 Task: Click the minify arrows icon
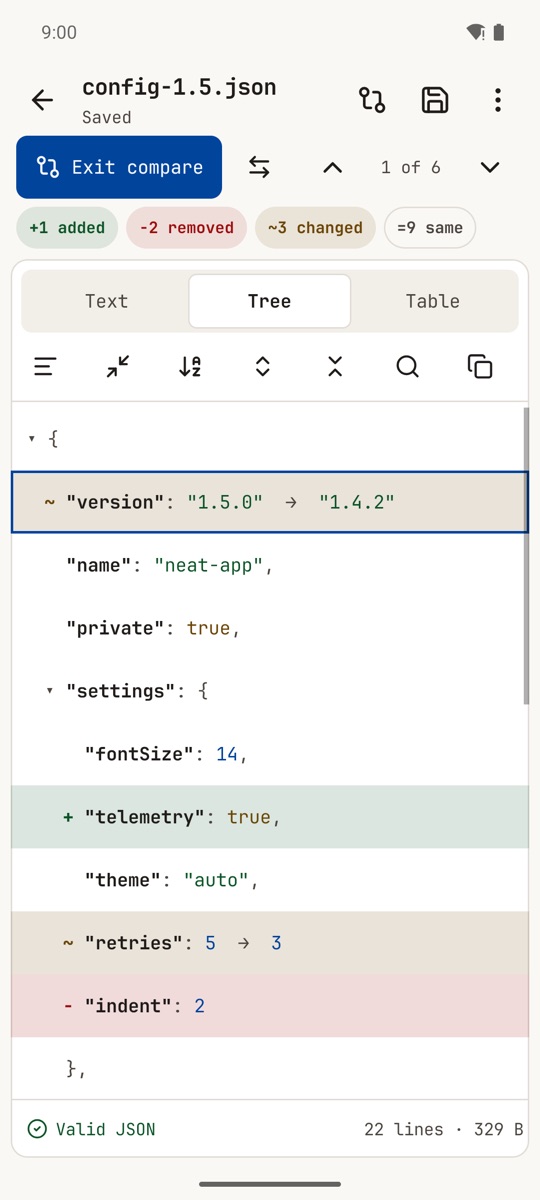[x=118, y=367]
